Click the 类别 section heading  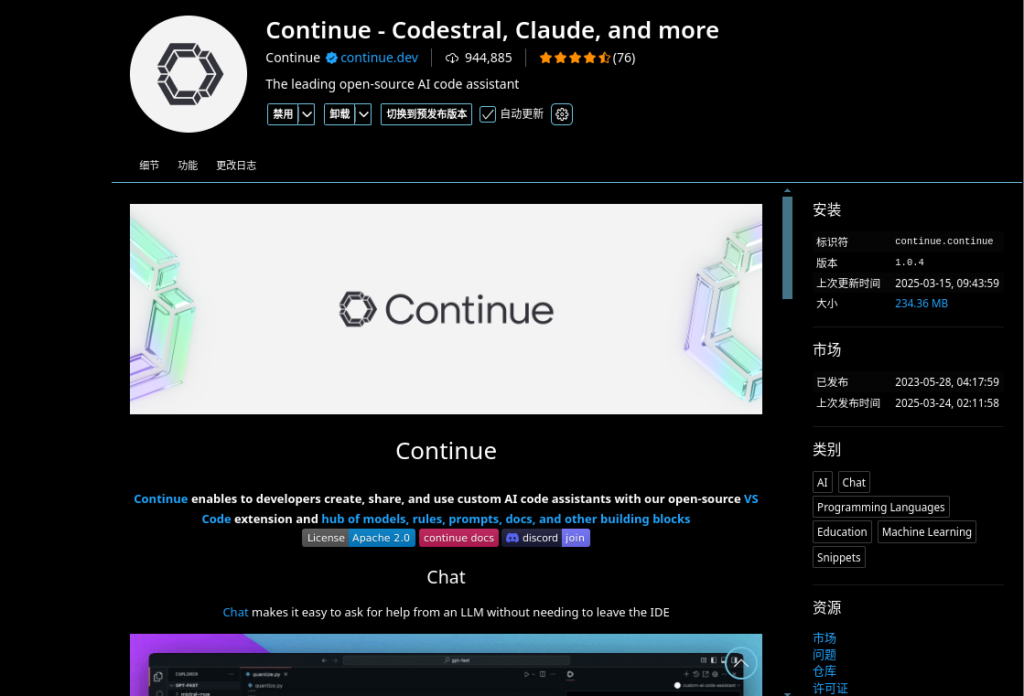[827, 449]
